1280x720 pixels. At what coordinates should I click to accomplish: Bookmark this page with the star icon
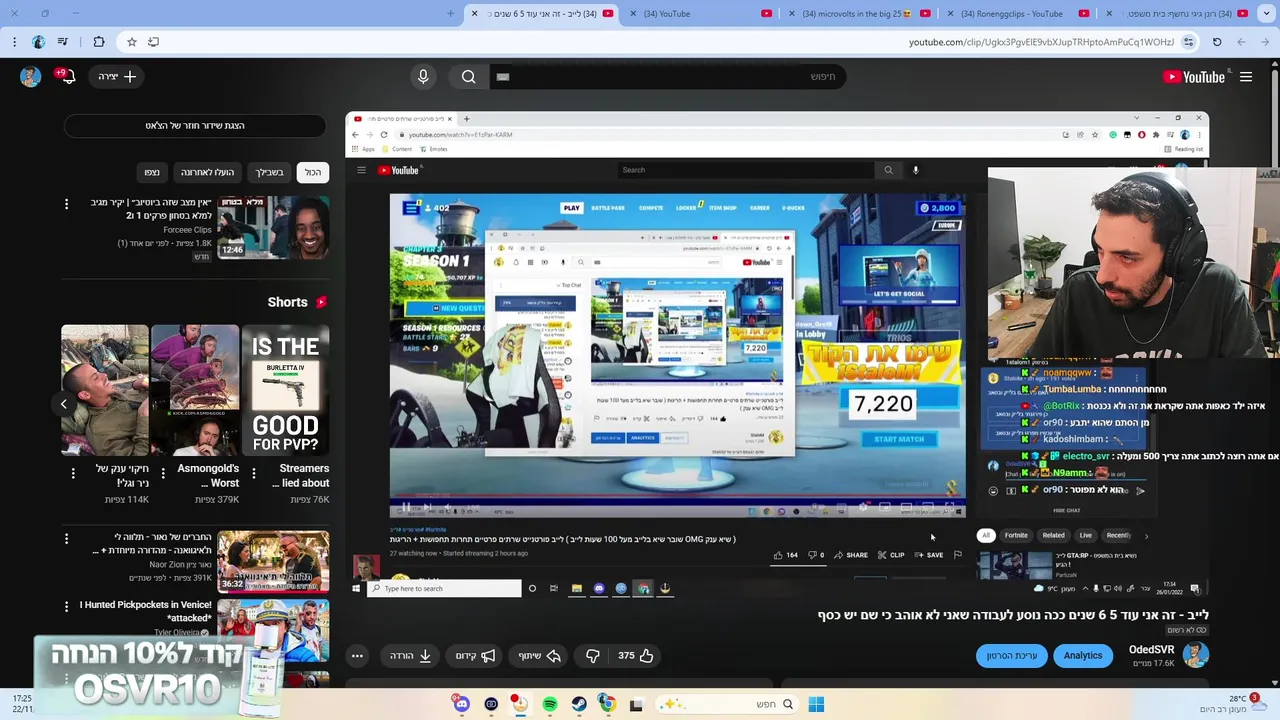pos(131,42)
